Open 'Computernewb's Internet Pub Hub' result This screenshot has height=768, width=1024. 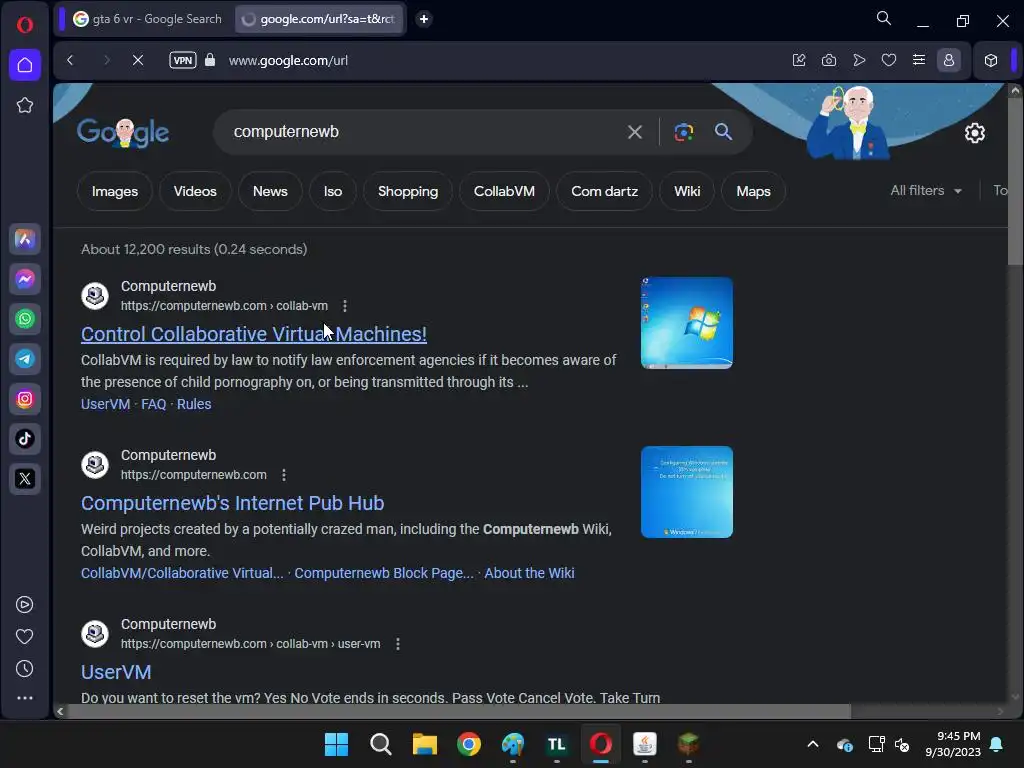click(232, 503)
